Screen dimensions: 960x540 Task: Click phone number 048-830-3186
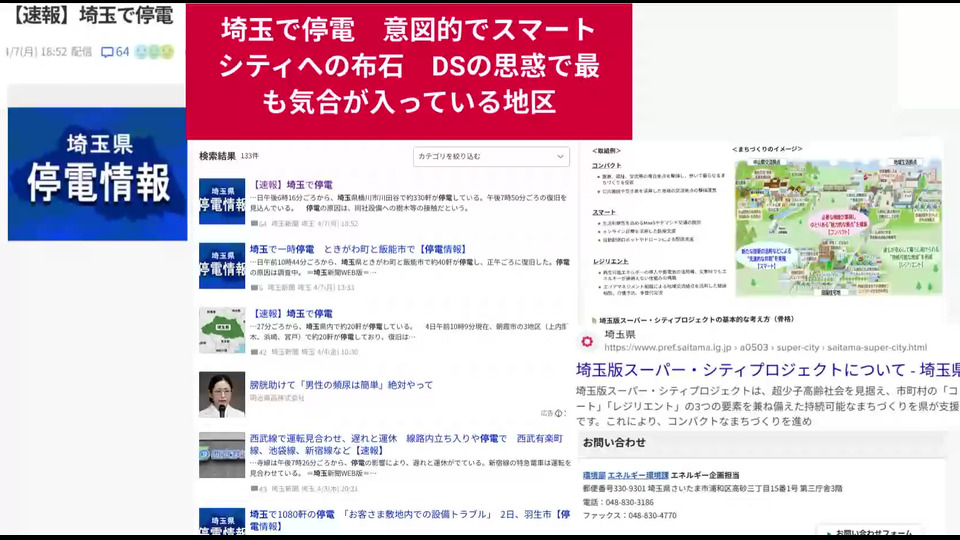629,502
